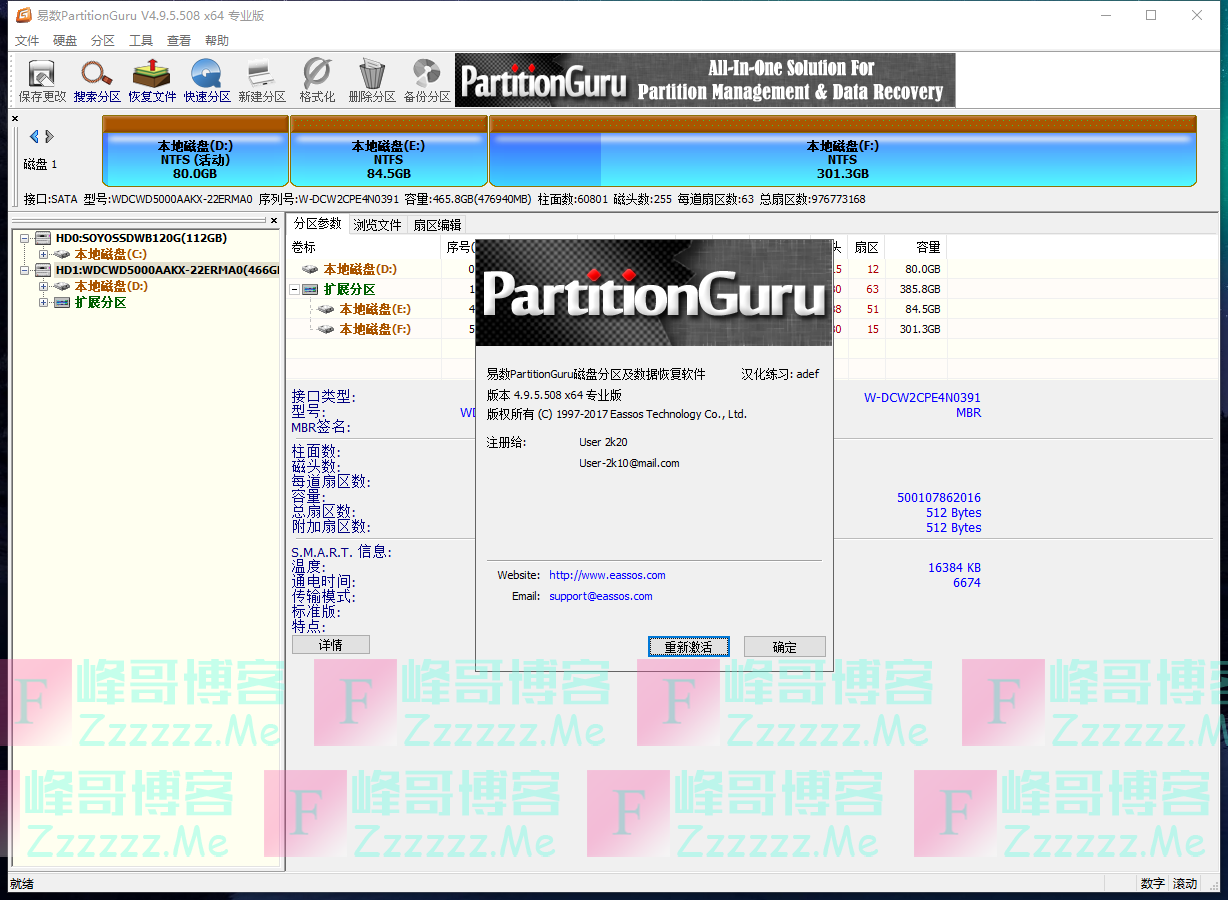
Task: Switch to the 扇区编辑 tab
Action: click(437, 225)
